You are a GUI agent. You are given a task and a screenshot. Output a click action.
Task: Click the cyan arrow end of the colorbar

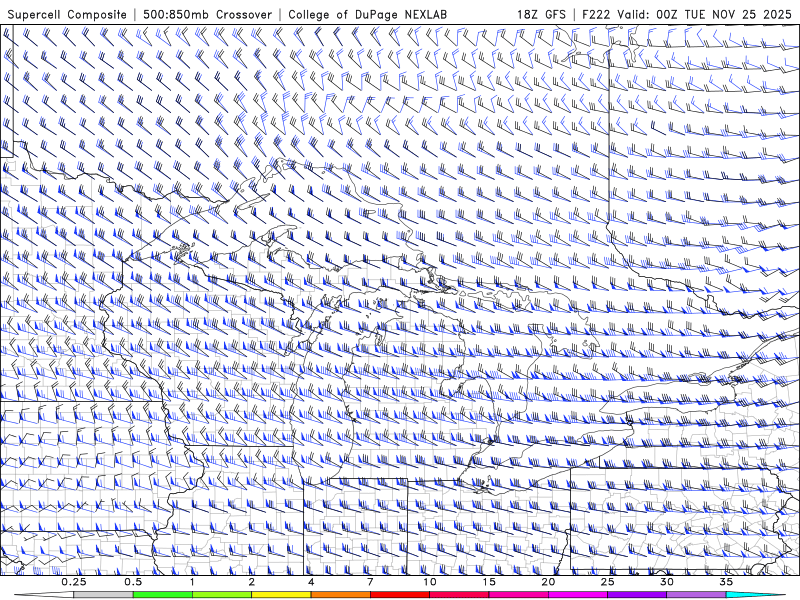click(756, 595)
